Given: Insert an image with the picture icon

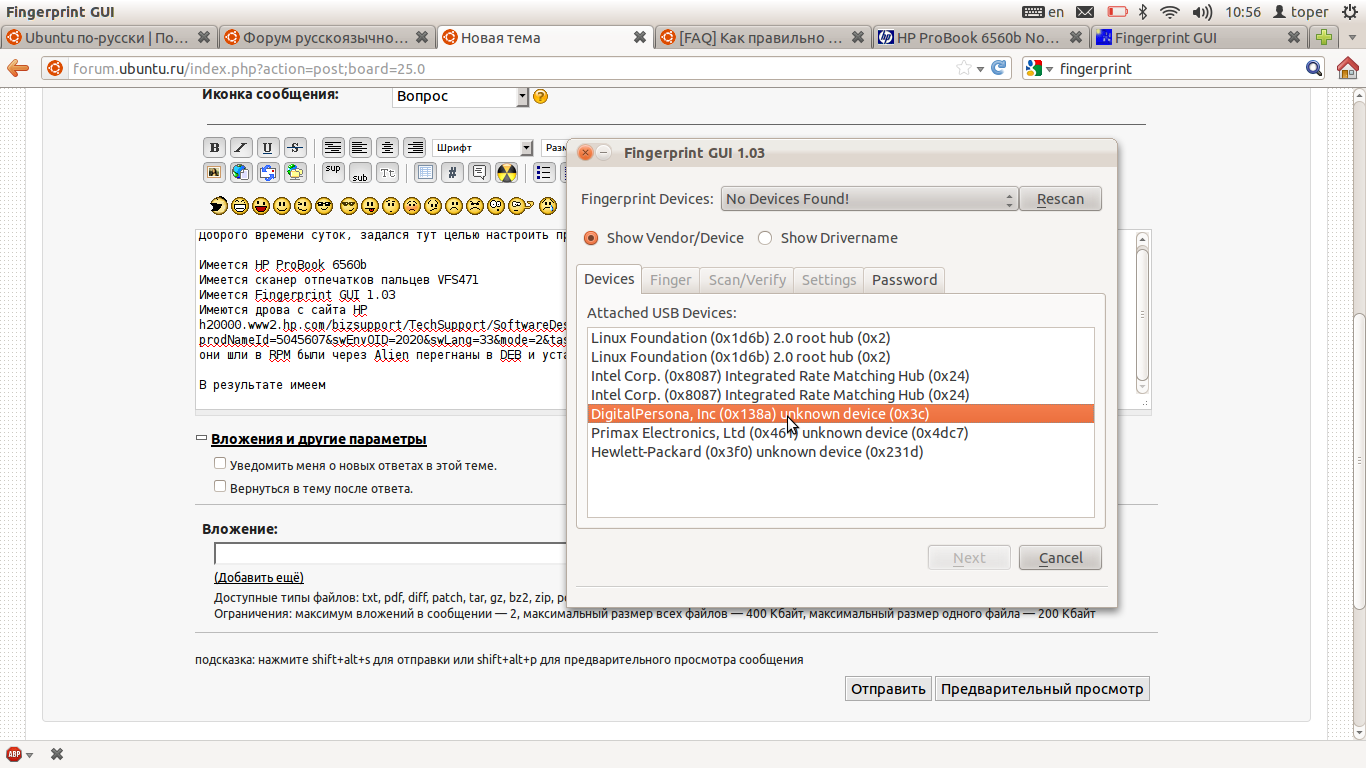Looking at the screenshot, I should [214, 173].
